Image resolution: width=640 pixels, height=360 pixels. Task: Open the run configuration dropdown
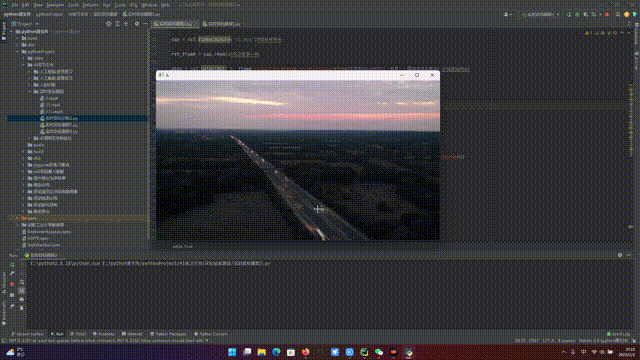point(540,15)
